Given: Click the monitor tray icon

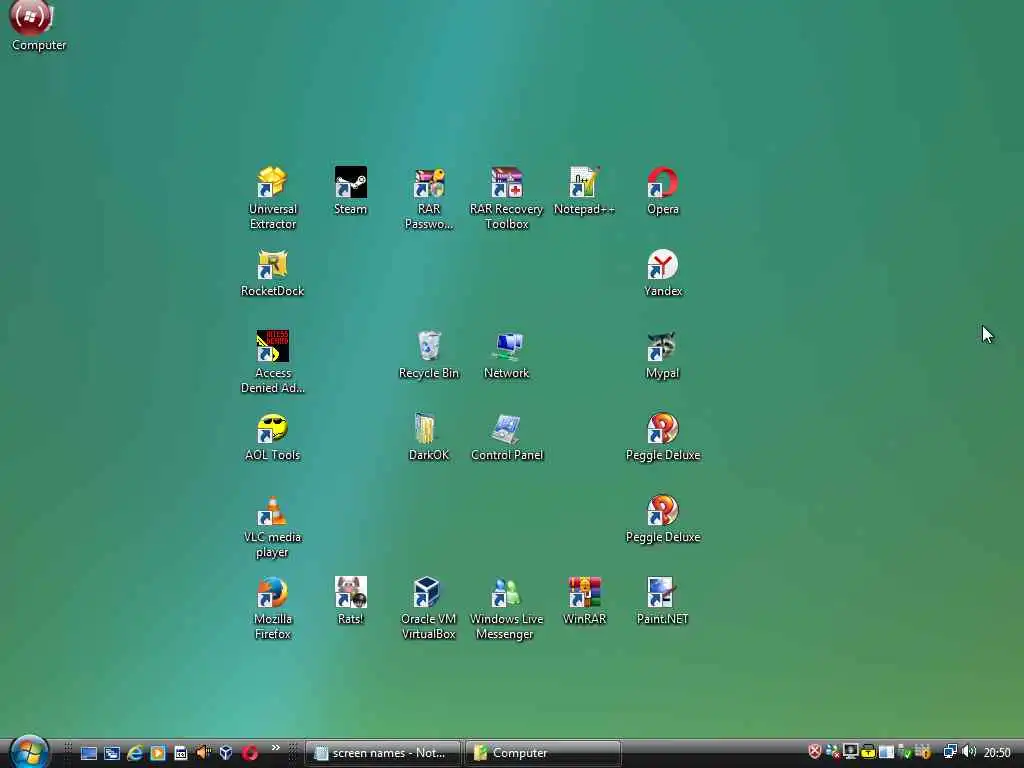Looking at the screenshot, I should tap(850, 751).
